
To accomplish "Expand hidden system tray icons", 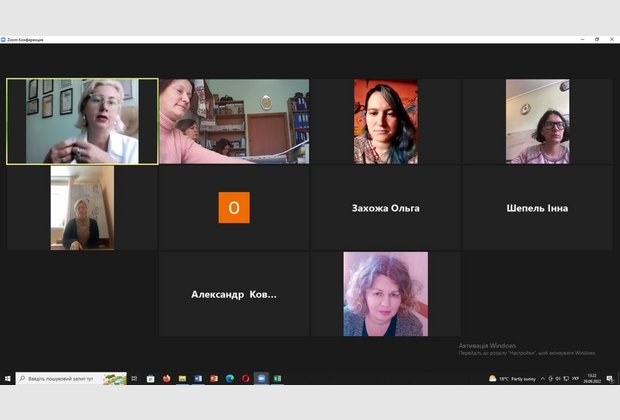I will tap(543, 379).
